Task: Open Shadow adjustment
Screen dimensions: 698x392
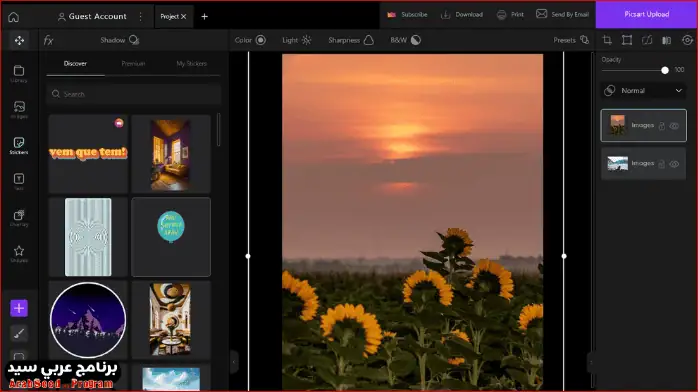Action: tap(120, 40)
